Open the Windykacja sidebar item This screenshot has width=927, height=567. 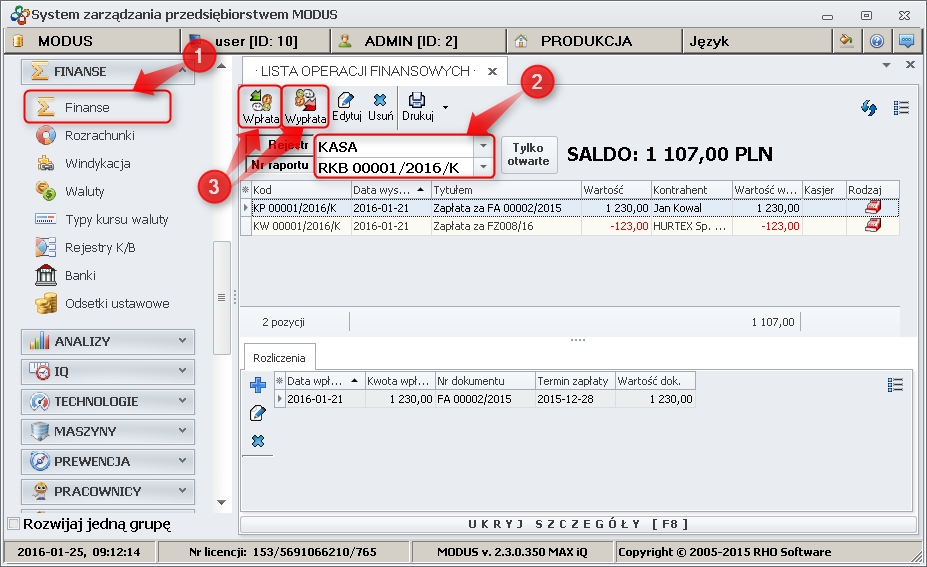tap(97, 163)
